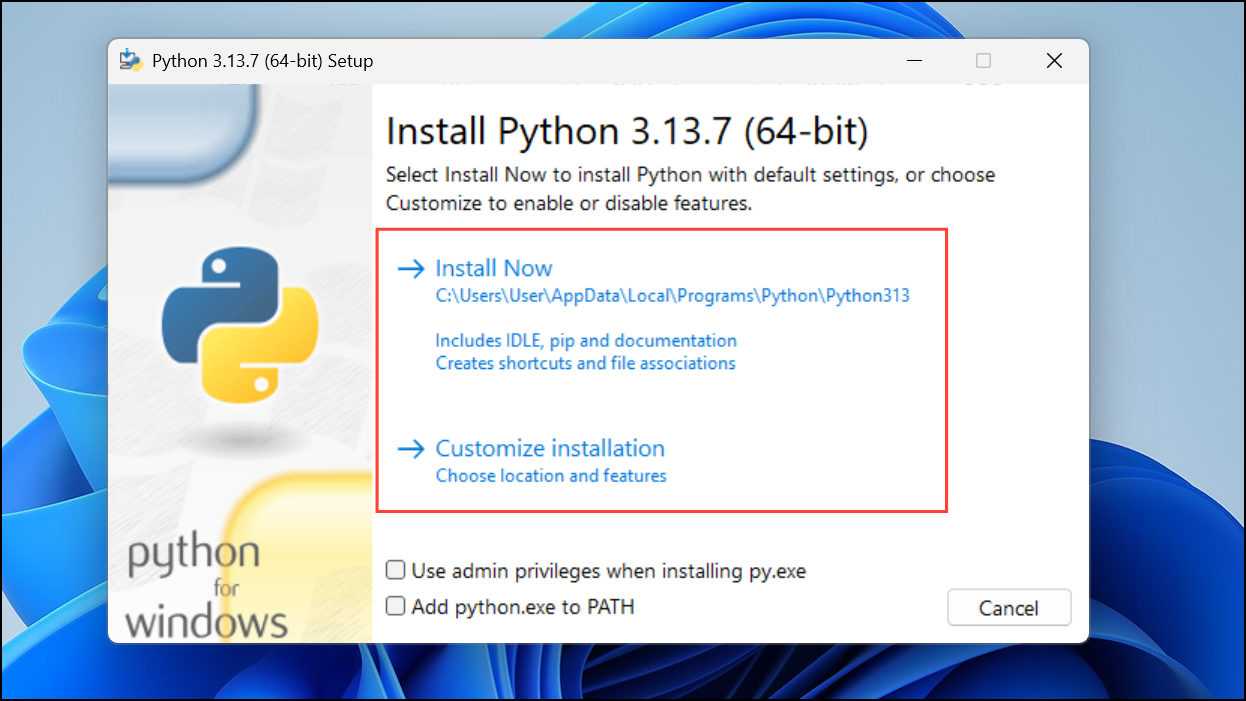1246x701 pixels.
Task: Tick the Add python.exe to PATH checkbox
Action: [396, 605]
